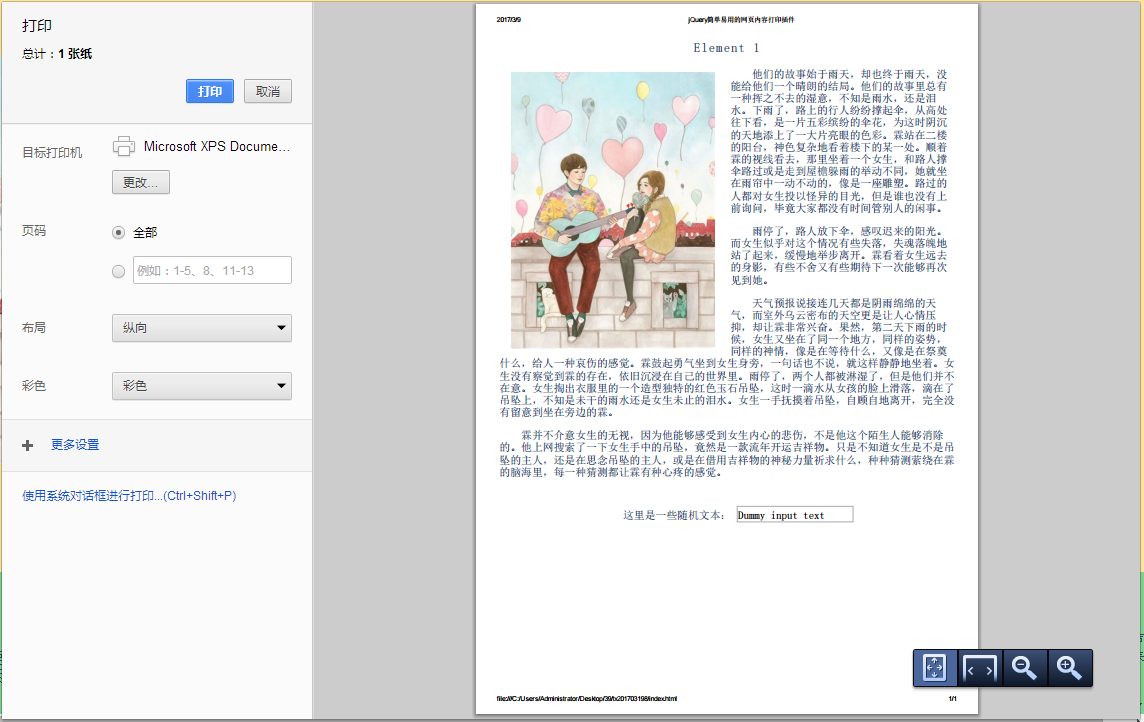Click the 更改... change printer button
Screen dimensions: 1144x722
click(x=141, y=182)
